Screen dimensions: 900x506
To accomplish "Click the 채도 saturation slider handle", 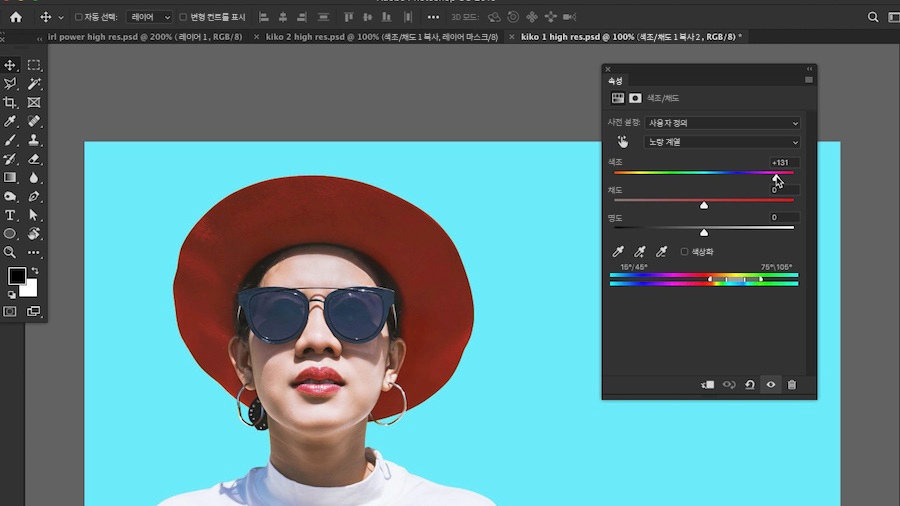I will pos(704,205).
